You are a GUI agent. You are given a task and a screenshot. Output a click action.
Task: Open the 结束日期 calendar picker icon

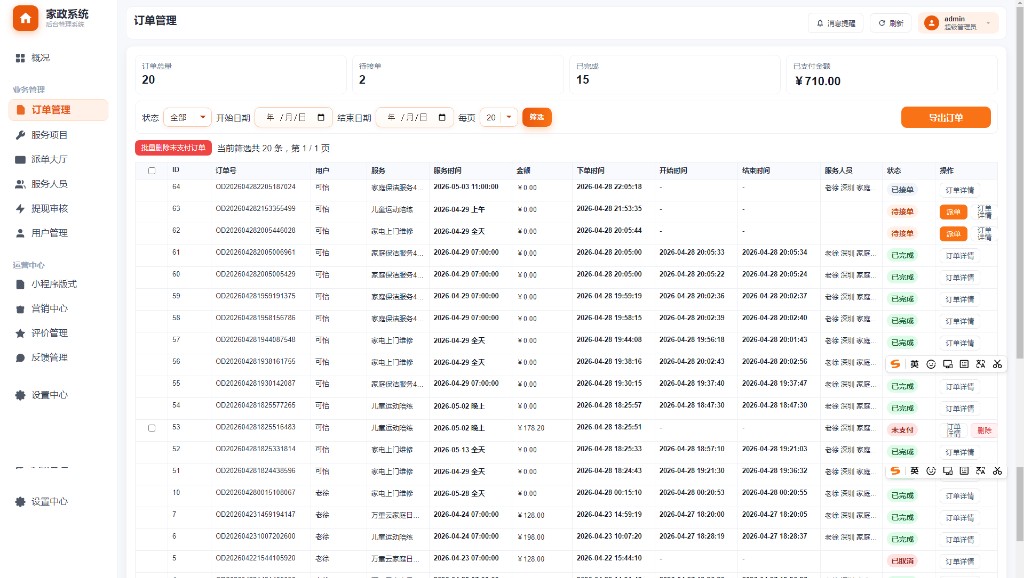[x=442, y=118]
